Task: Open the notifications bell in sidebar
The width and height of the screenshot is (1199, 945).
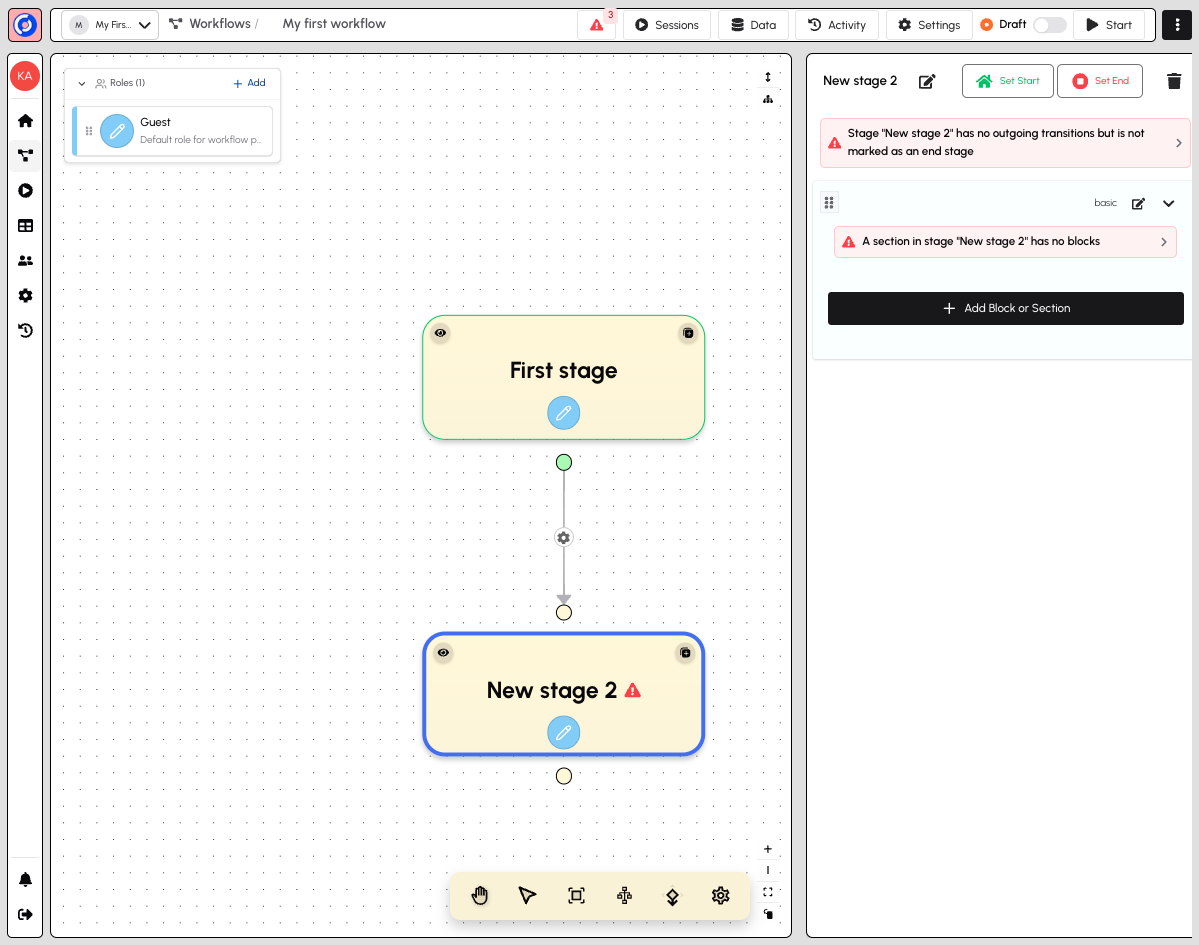Action: (x=25, y=879)
